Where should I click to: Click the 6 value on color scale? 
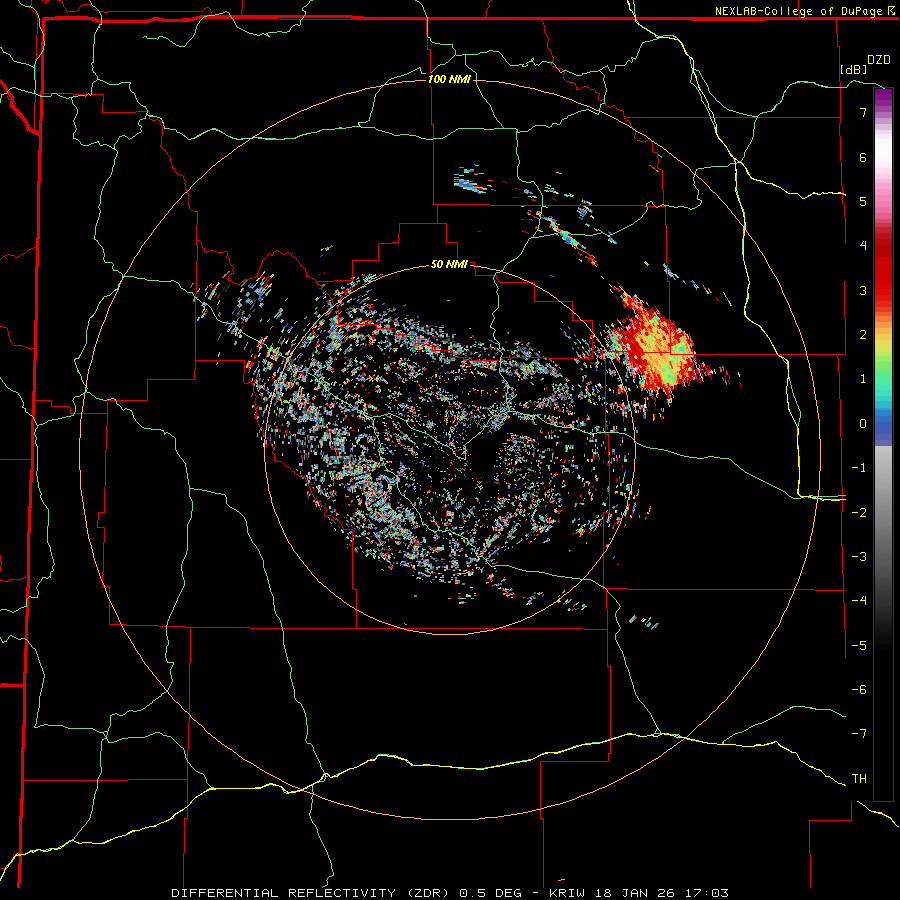[x=863, y=157]
